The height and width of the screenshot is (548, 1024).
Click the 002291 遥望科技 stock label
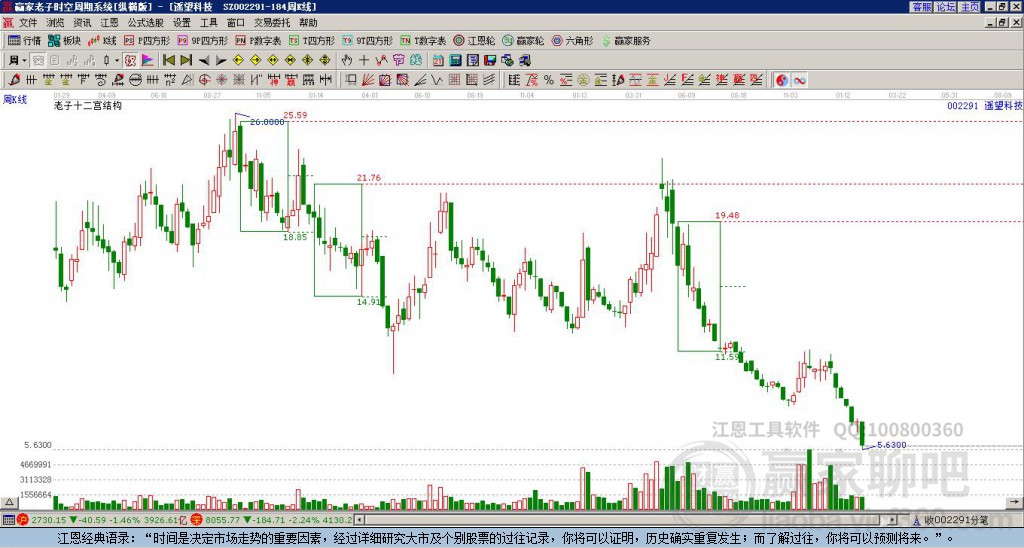tap(985, 105)
